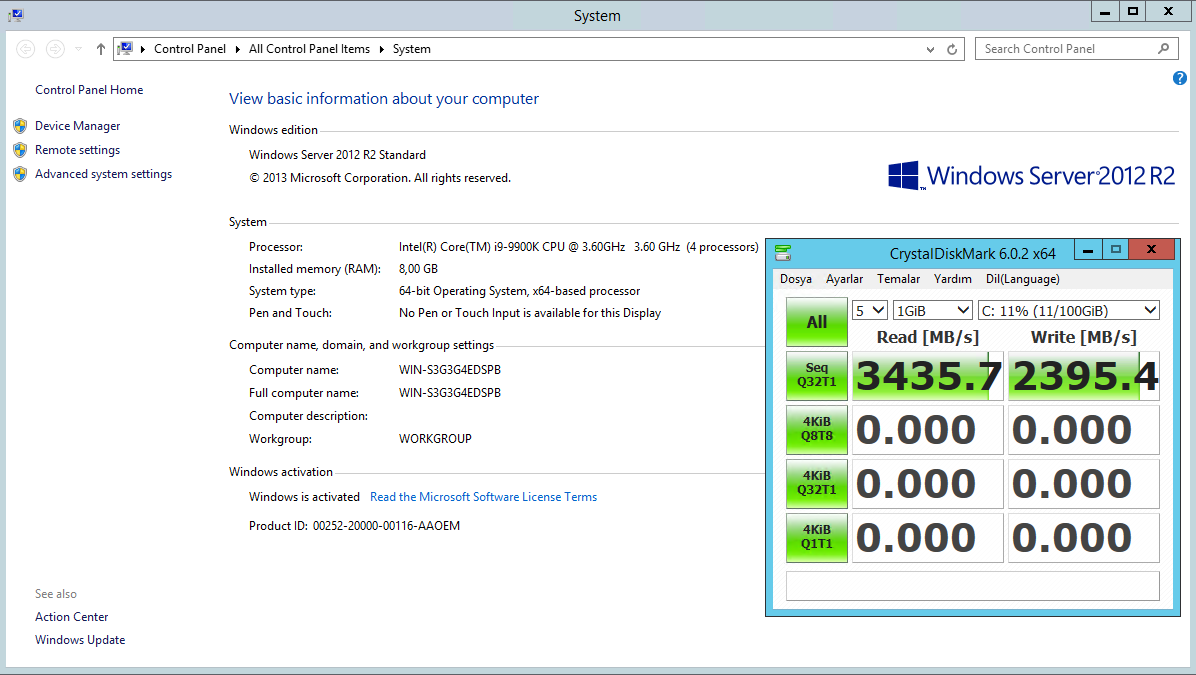Minimize the CrystalDiskMark window

coord(1088,249)
